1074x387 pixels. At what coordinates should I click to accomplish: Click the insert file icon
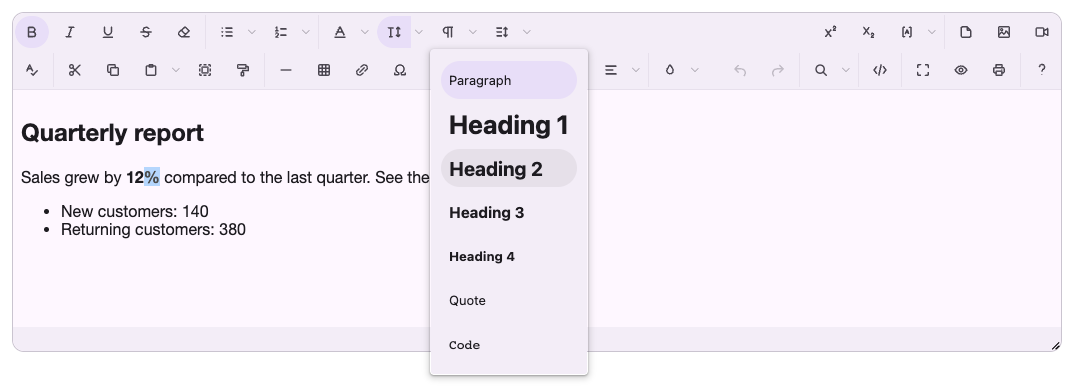pos(966,32)
